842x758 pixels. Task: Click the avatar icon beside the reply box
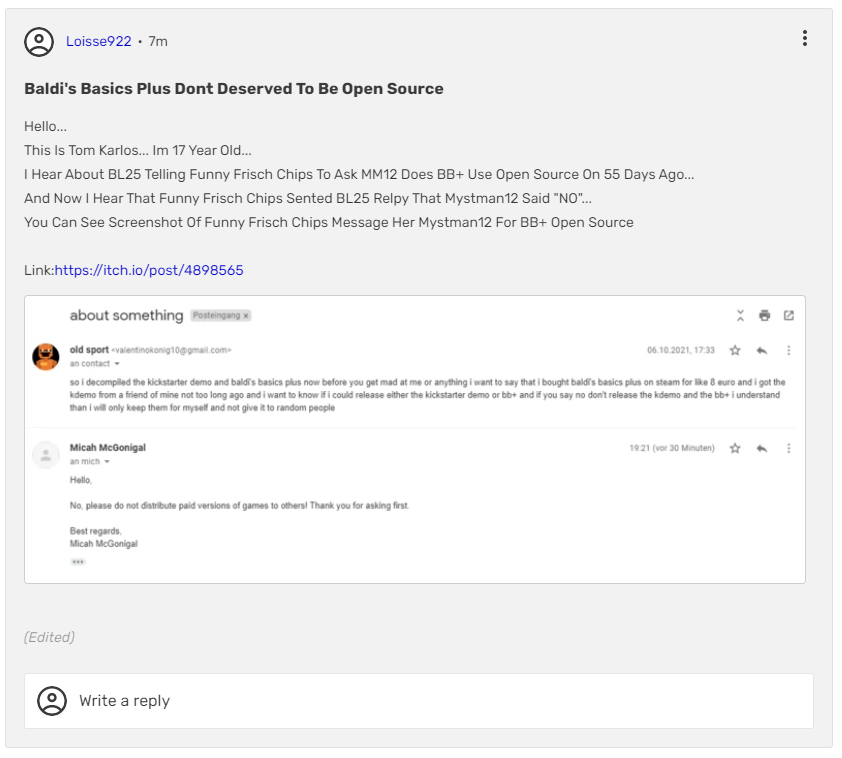point(52,700)
